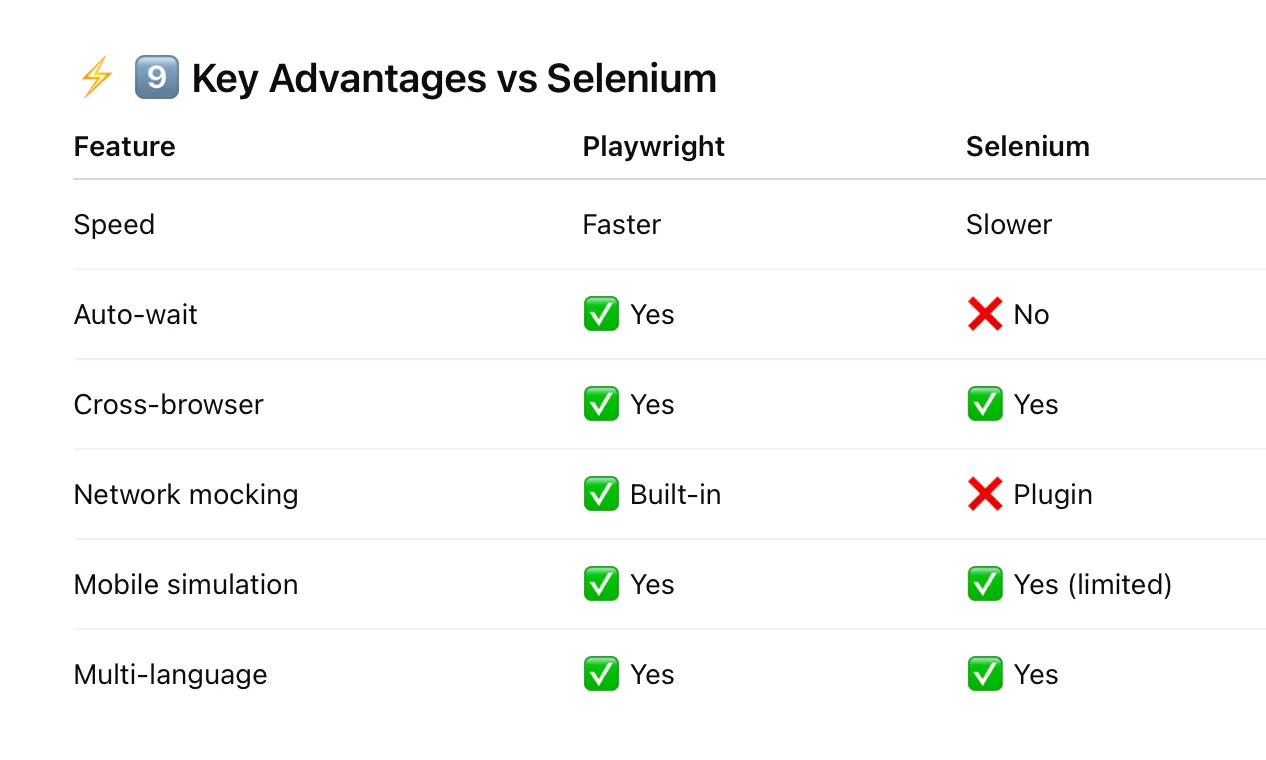Click Playwright Cross-browser green checkmark
The height and width of the screenshot is (760, 1266).
[601, 404]
